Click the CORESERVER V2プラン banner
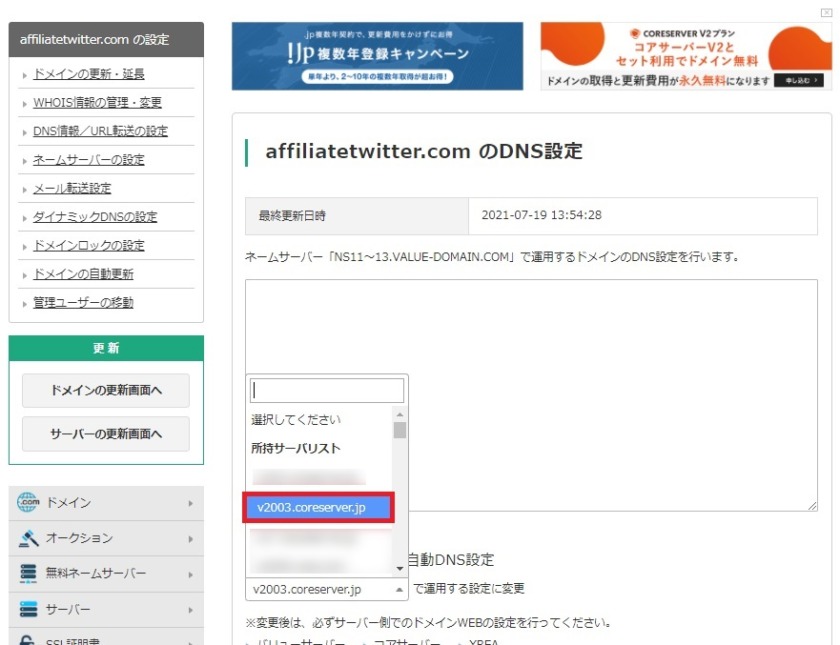The height and width of the screenshot is (645, 840). point(686,56)
